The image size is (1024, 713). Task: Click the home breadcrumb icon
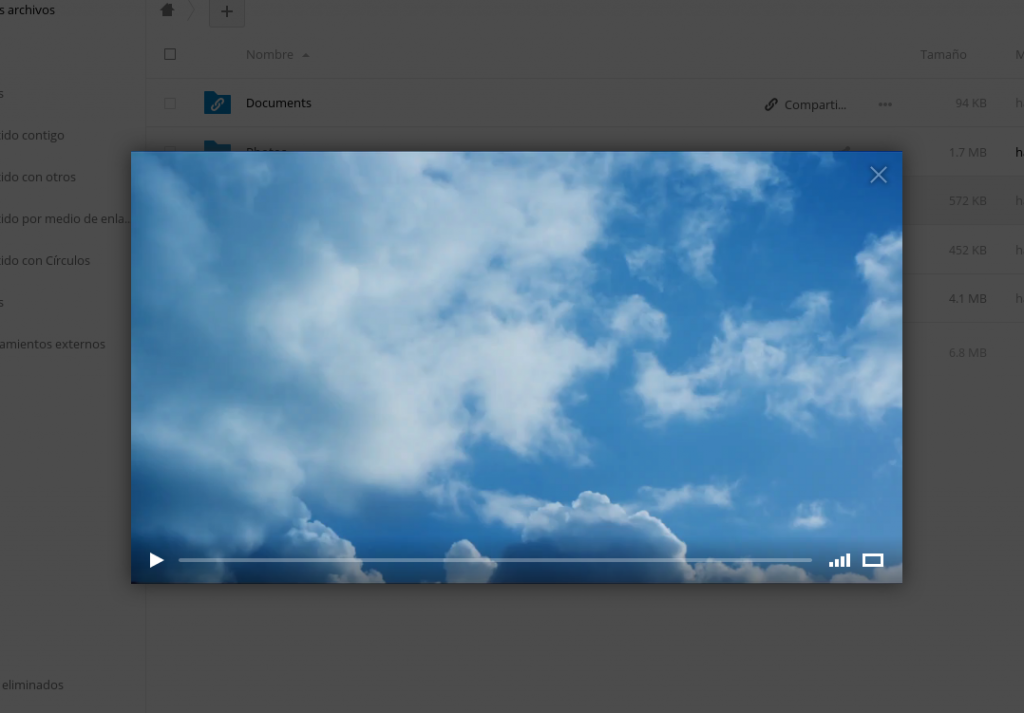[x=166, y=10]
